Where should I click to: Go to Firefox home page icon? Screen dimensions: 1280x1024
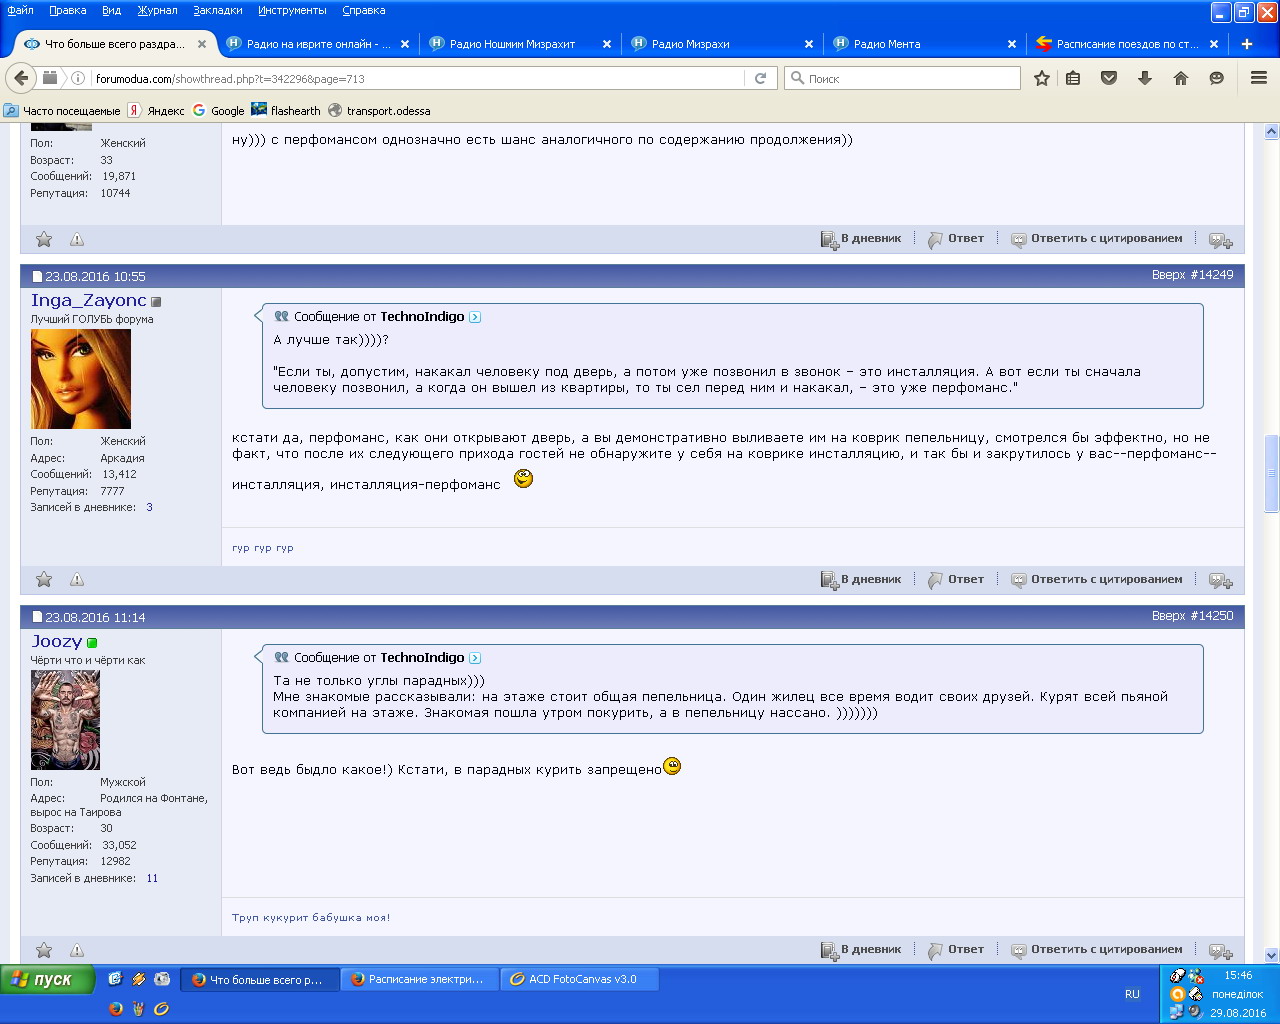click(1181, 78)
